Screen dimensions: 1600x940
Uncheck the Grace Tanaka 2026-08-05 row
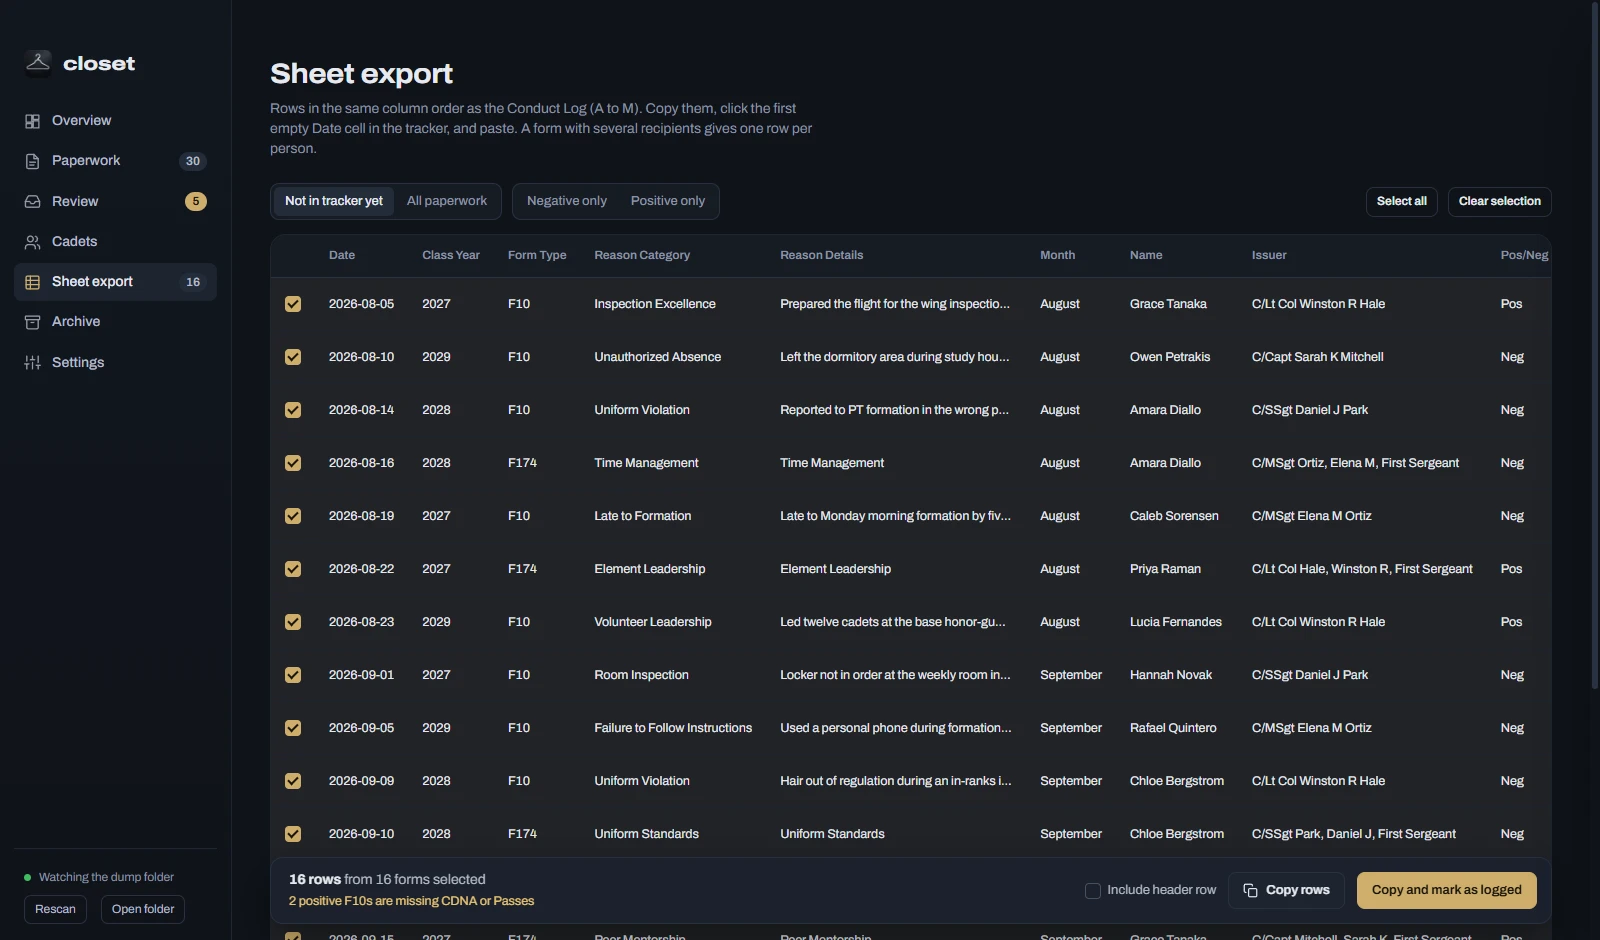pos(293,304)
